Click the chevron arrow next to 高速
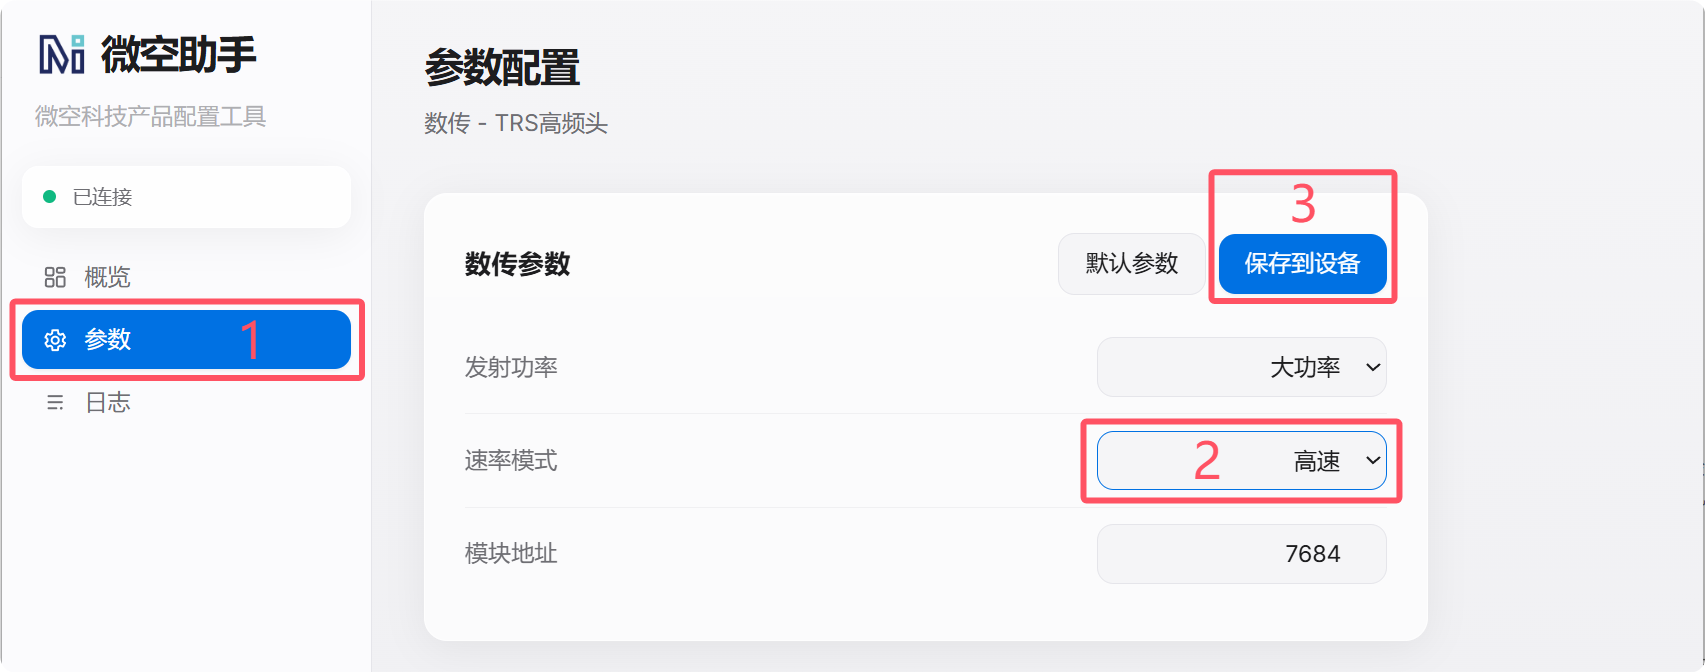Screen dimensions: 1705x672 [x=1373, y=460]
